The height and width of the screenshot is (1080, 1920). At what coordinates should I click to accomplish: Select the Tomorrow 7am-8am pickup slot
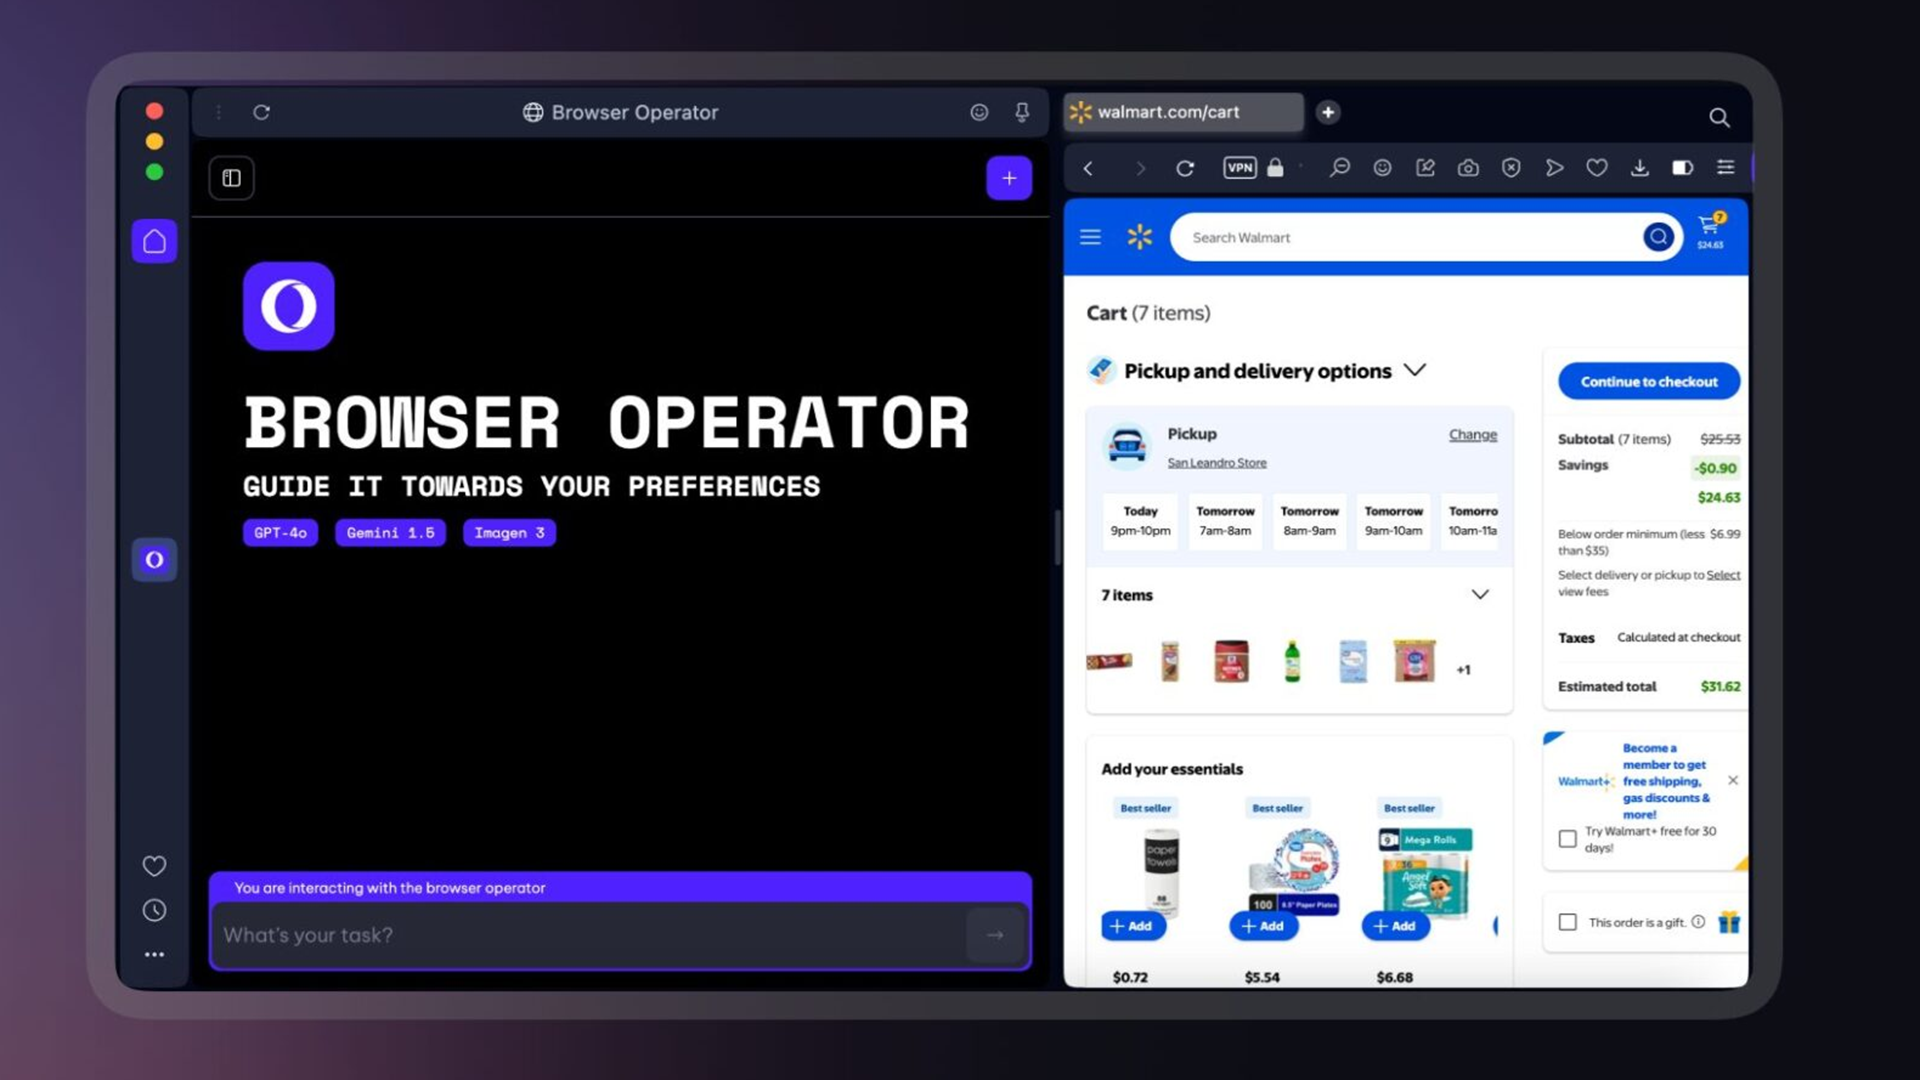click(1224, 520)
